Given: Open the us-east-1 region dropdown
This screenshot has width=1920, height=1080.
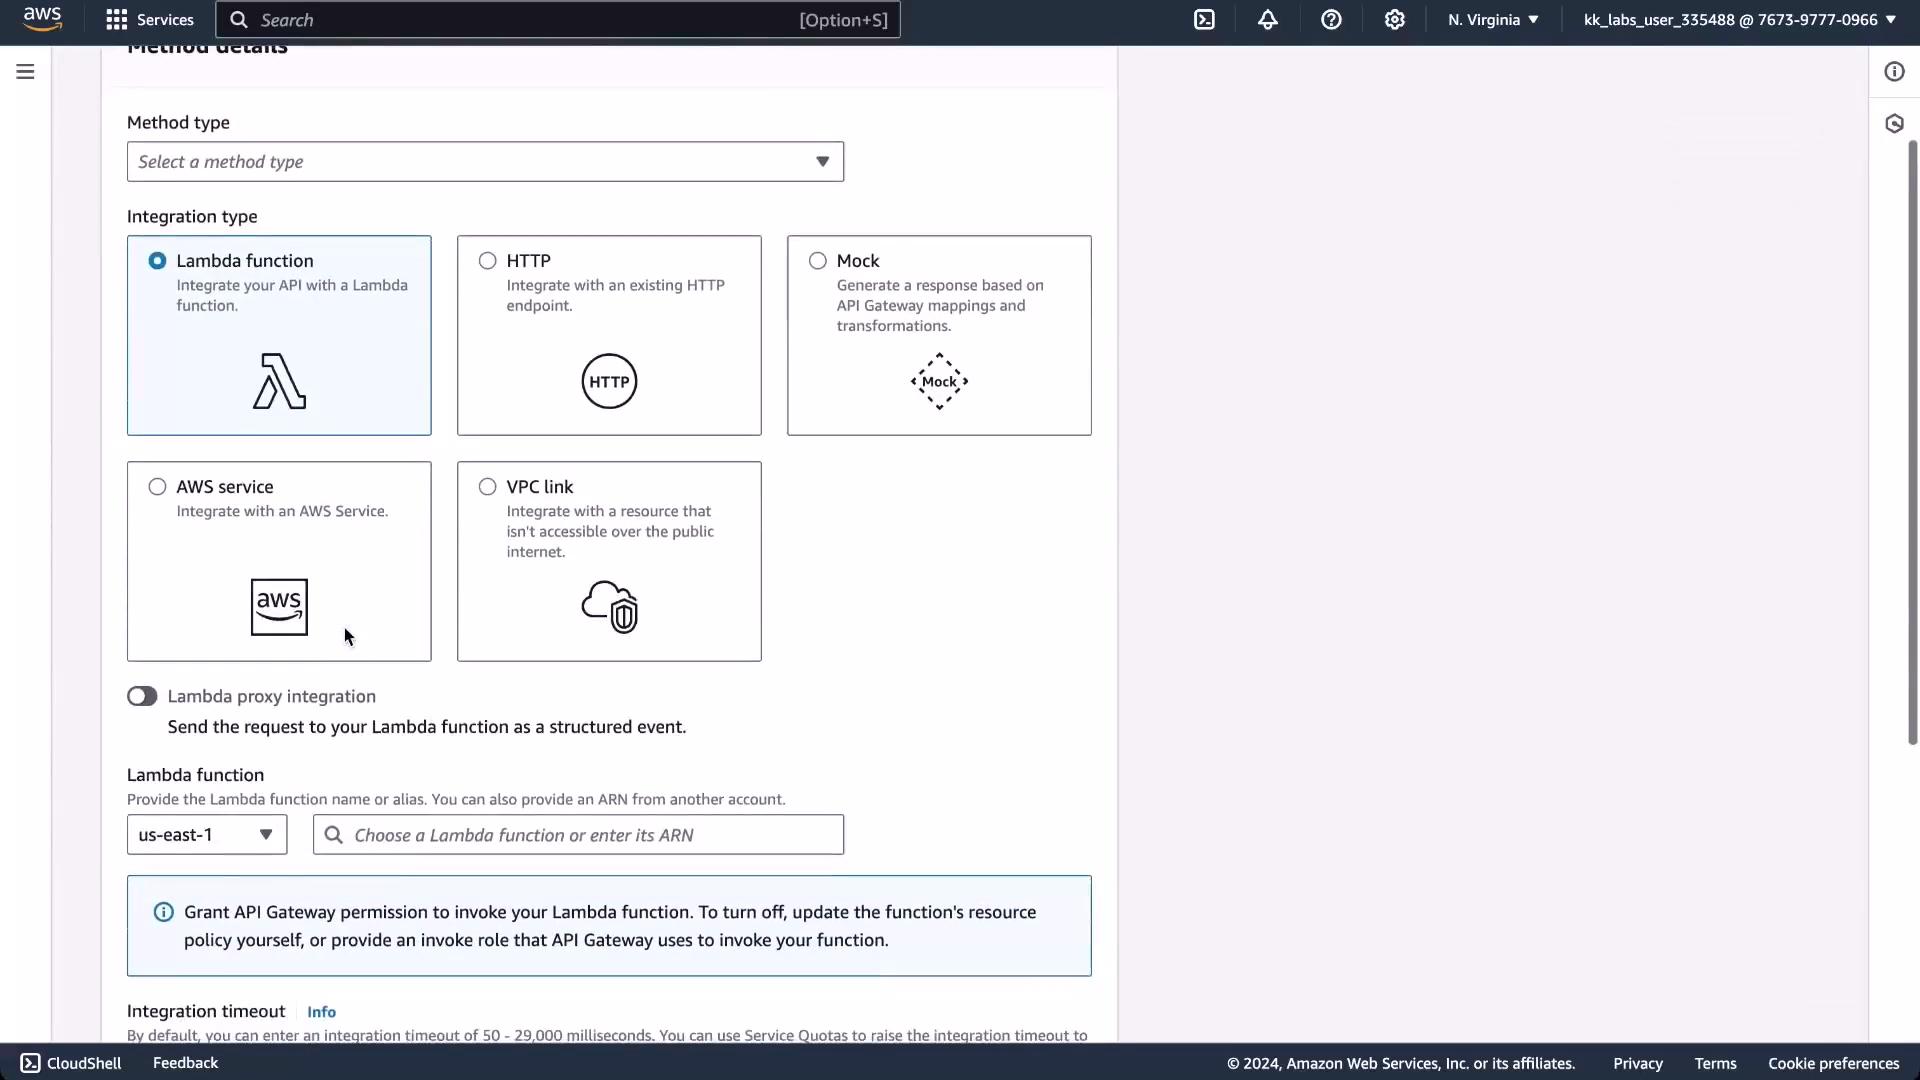Looking at the screenshot, I should [x=207, y=835].
